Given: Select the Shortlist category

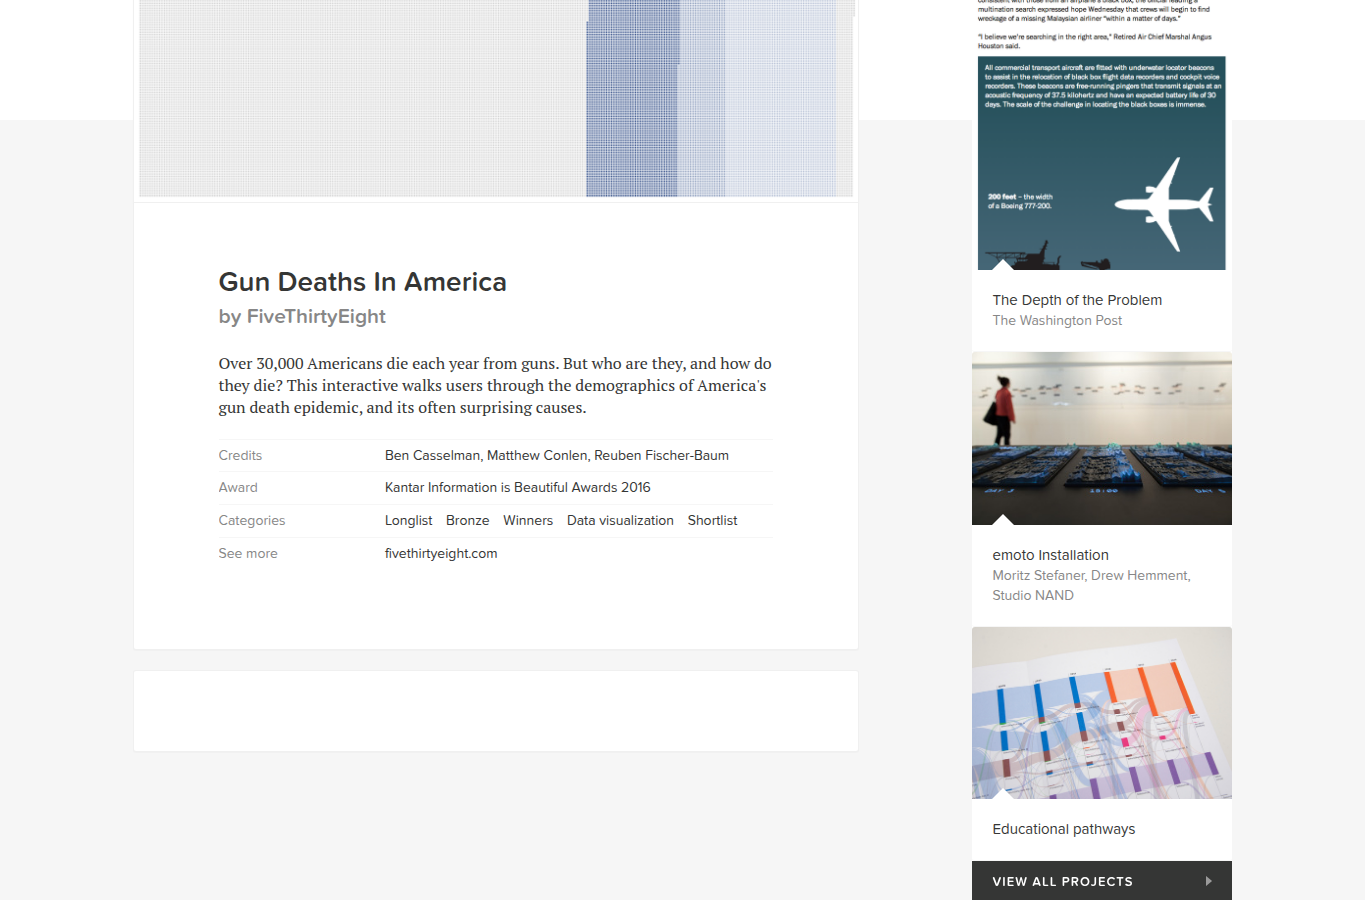Looking at the screenshot, I should pos(712,520).
